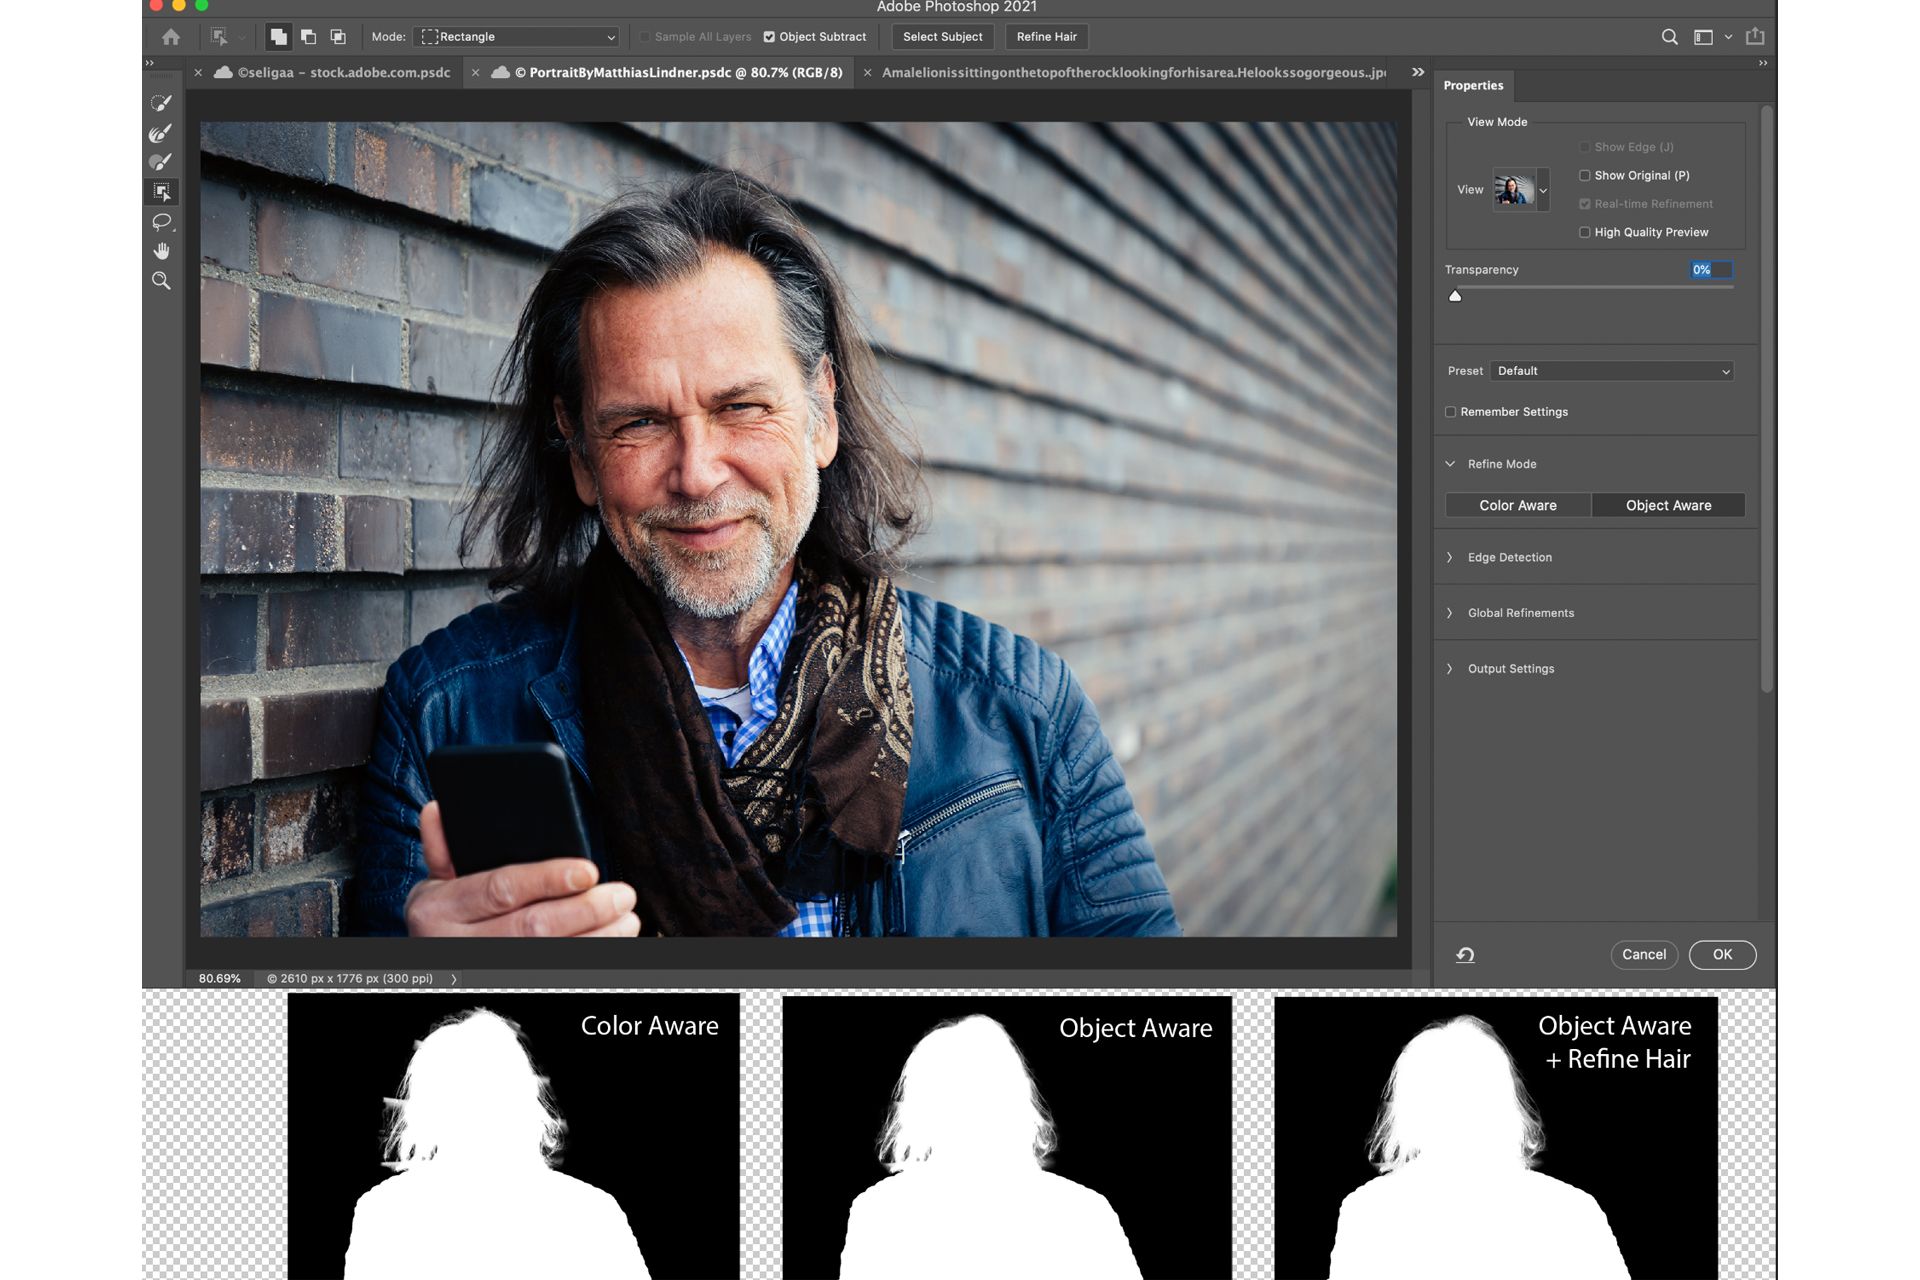1920x1280 pixels.
Task: Select the Brush tool in the left toolbar
Action: pos(160,161)
